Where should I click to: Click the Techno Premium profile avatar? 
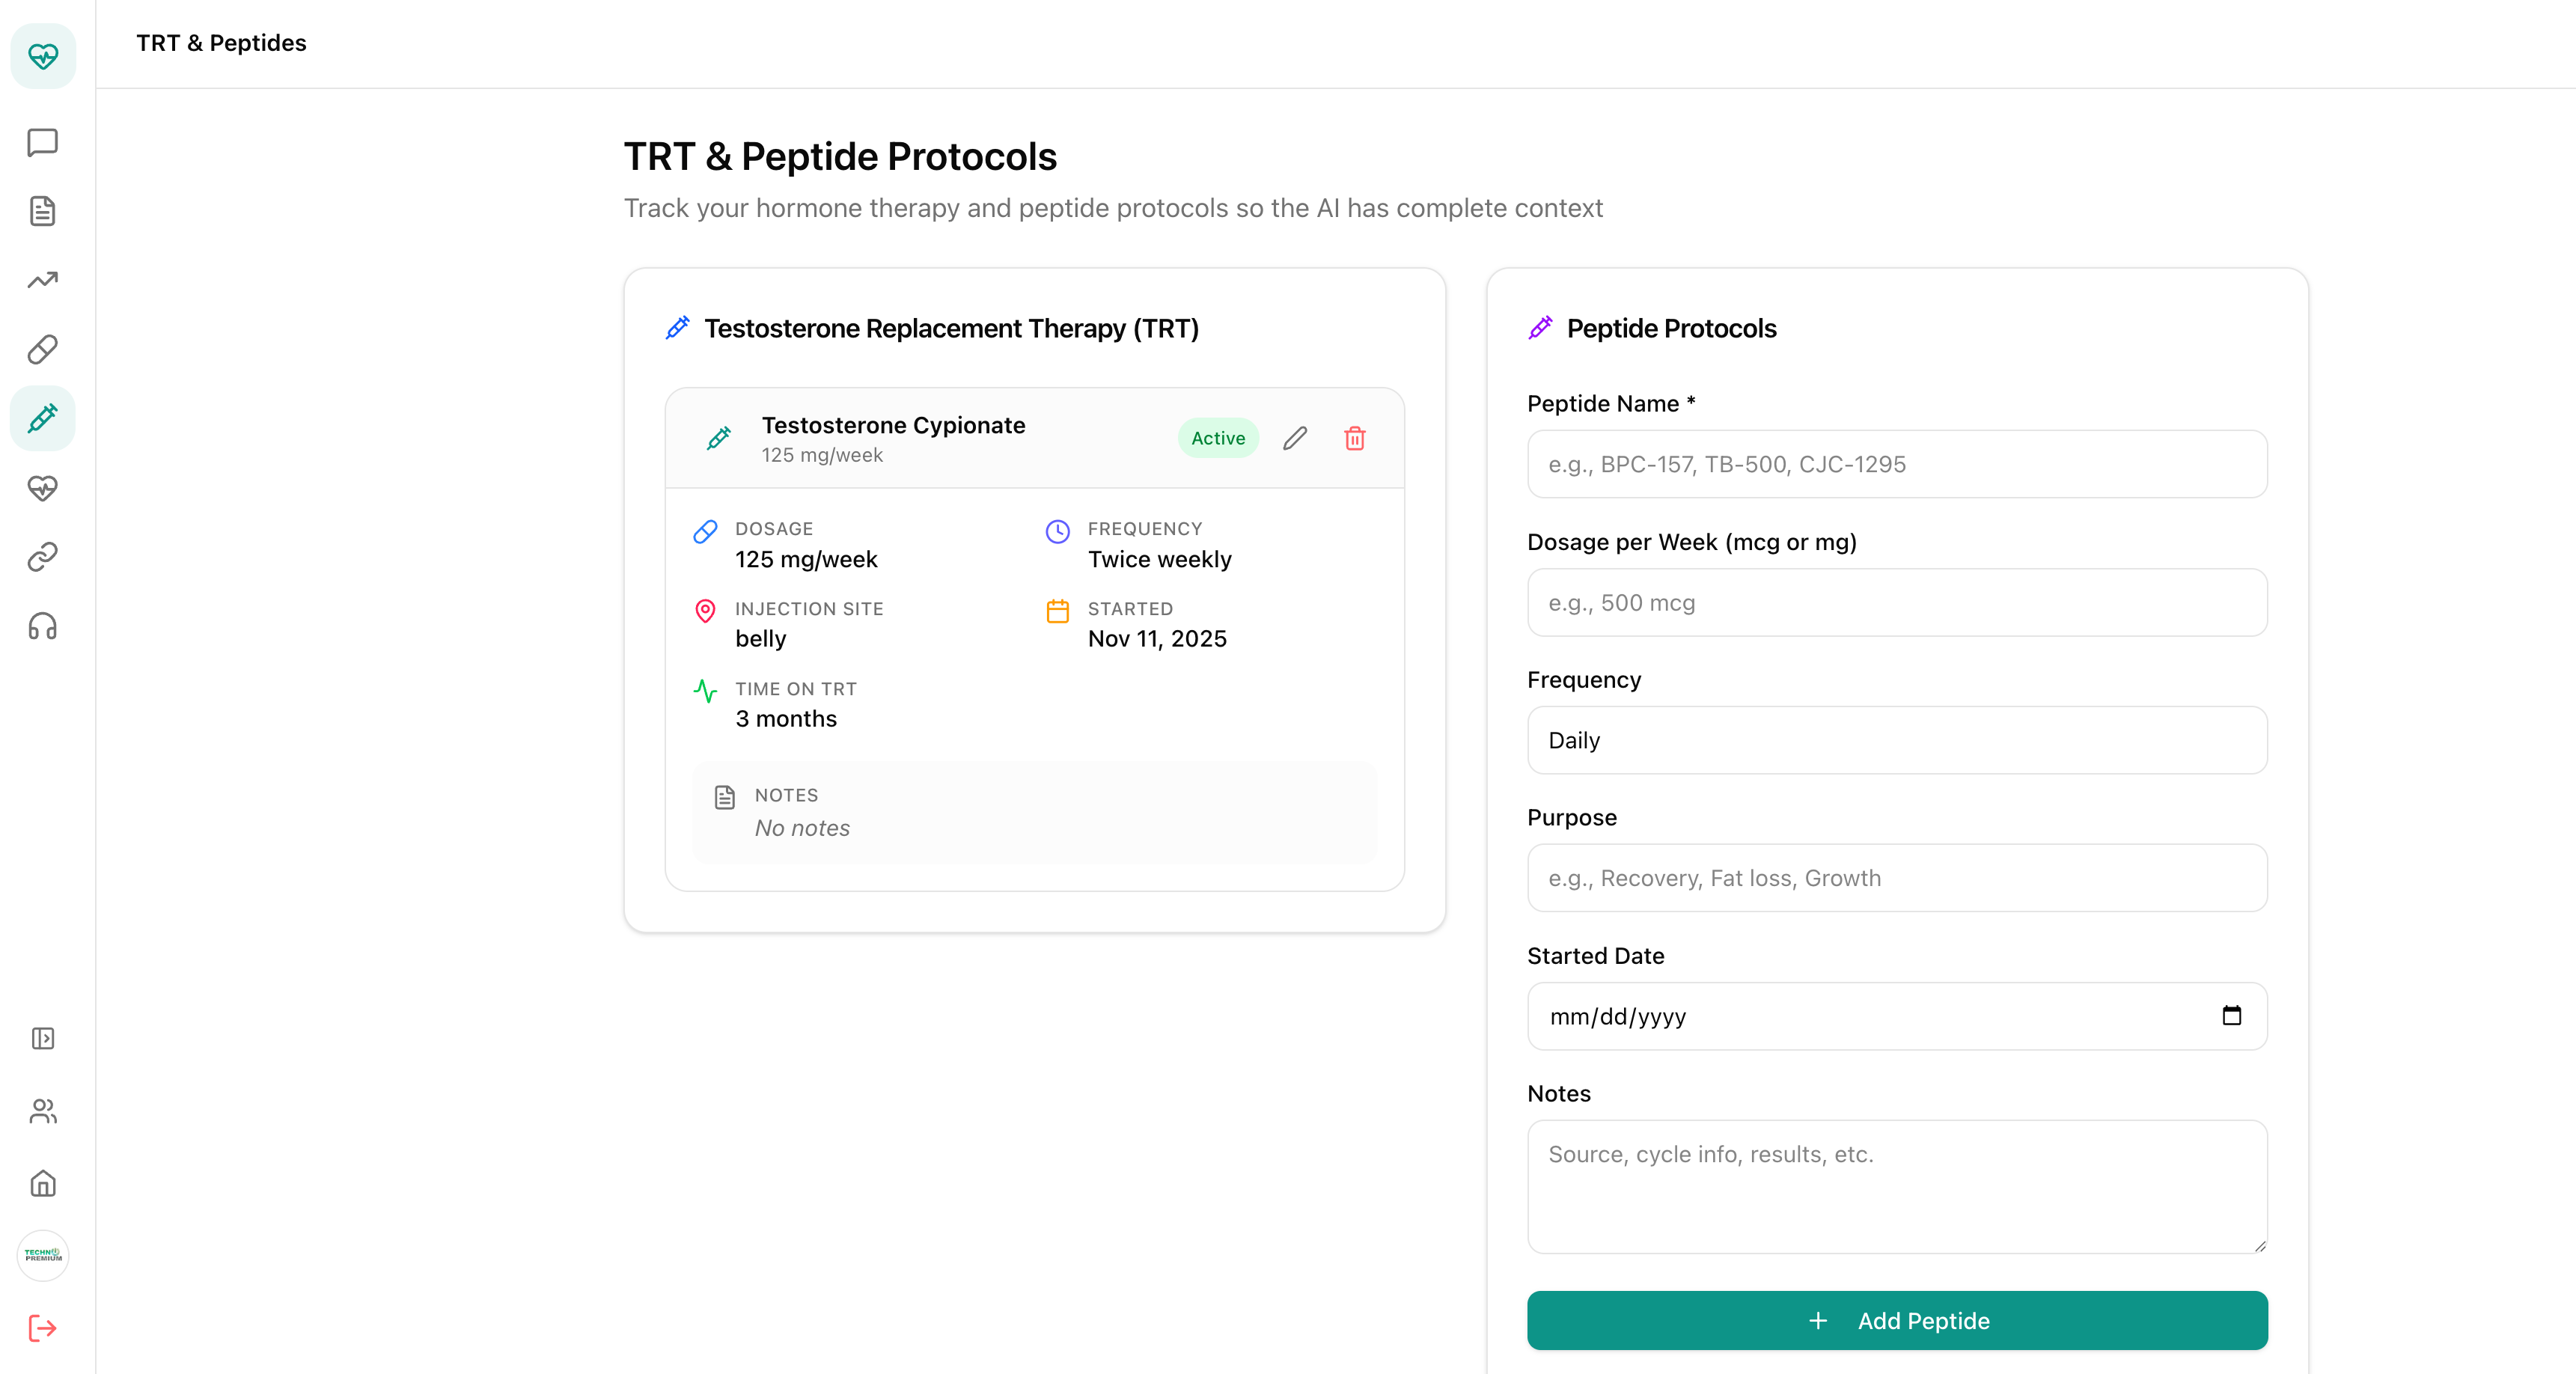(x=43, y=1255)
